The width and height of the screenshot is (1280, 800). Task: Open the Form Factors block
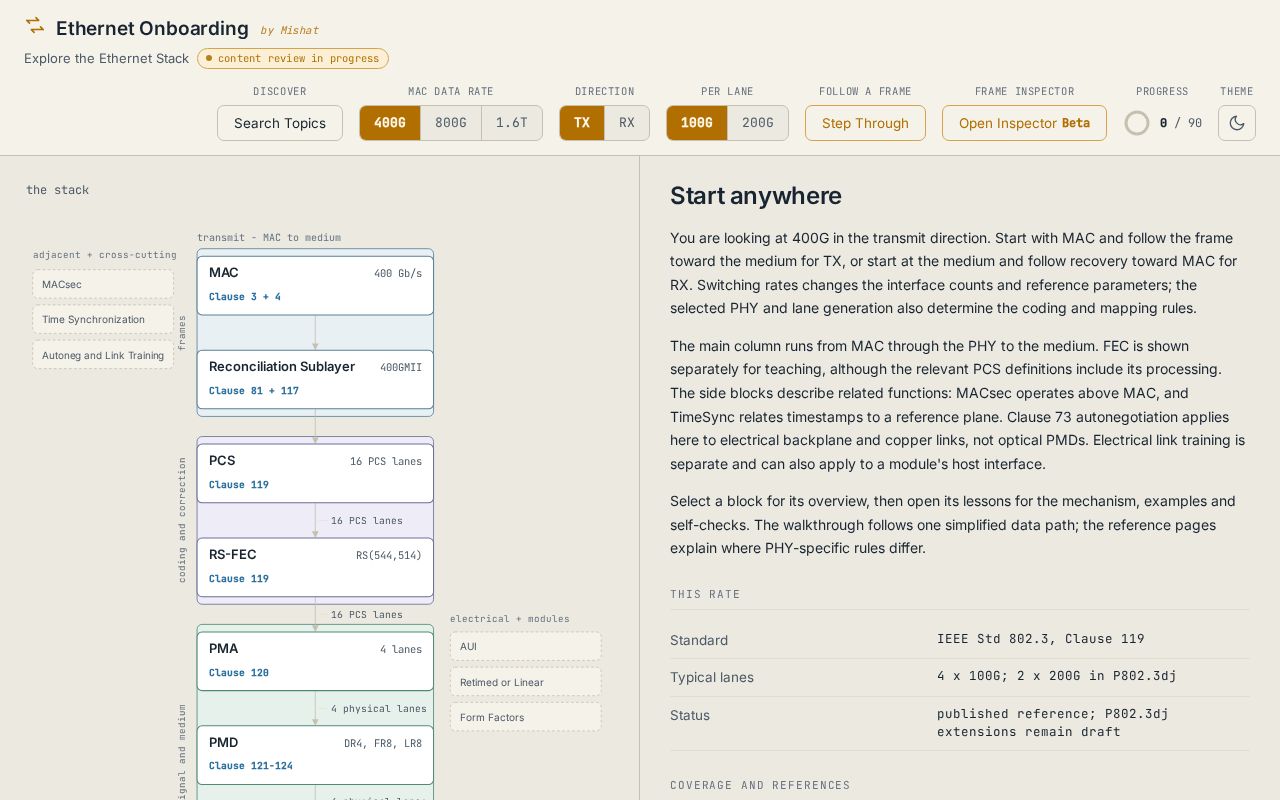click(525, 717)
